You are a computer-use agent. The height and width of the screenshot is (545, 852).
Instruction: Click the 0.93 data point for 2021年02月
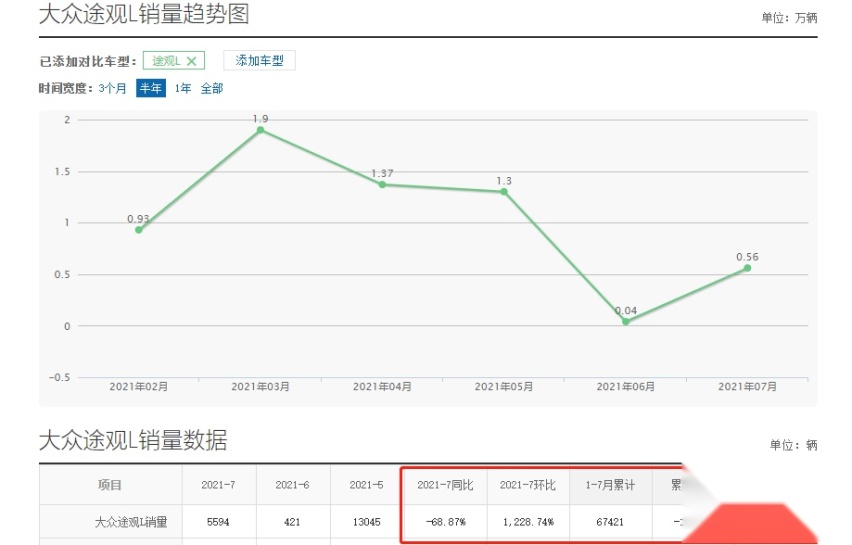[x=139, y=230]
